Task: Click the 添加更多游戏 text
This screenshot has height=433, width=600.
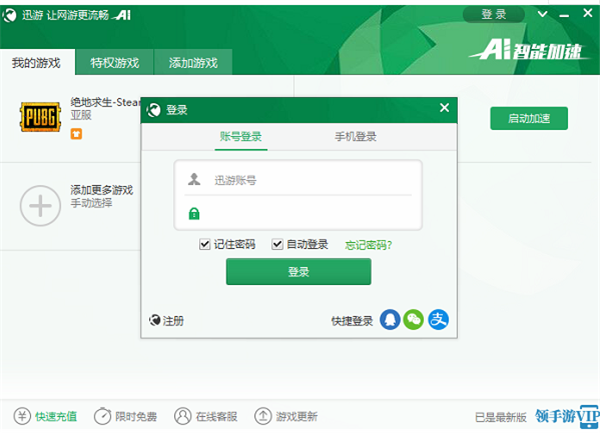Action: (101, 190)
